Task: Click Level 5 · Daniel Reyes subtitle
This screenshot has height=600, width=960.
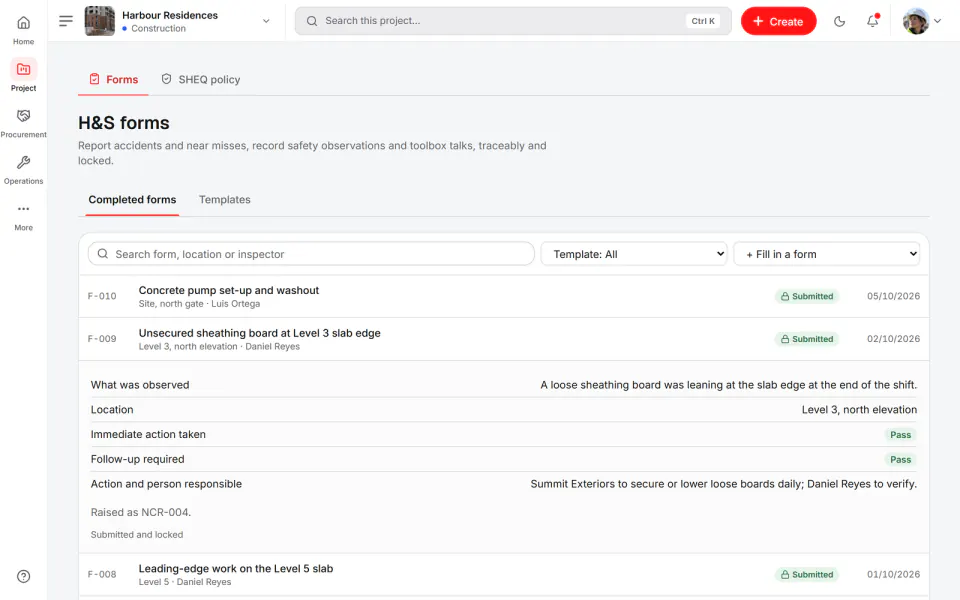Action: point(185,582)
